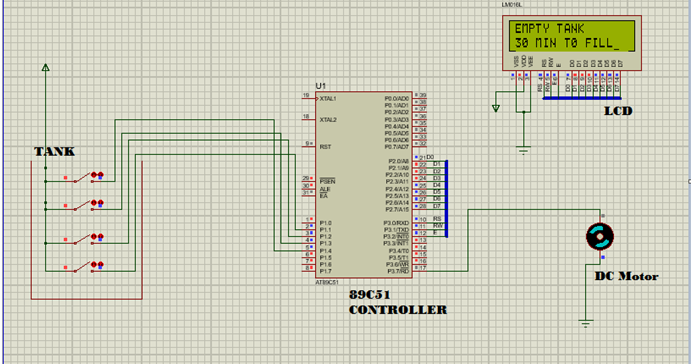Click the P1.7 pin label

(325, 271)
